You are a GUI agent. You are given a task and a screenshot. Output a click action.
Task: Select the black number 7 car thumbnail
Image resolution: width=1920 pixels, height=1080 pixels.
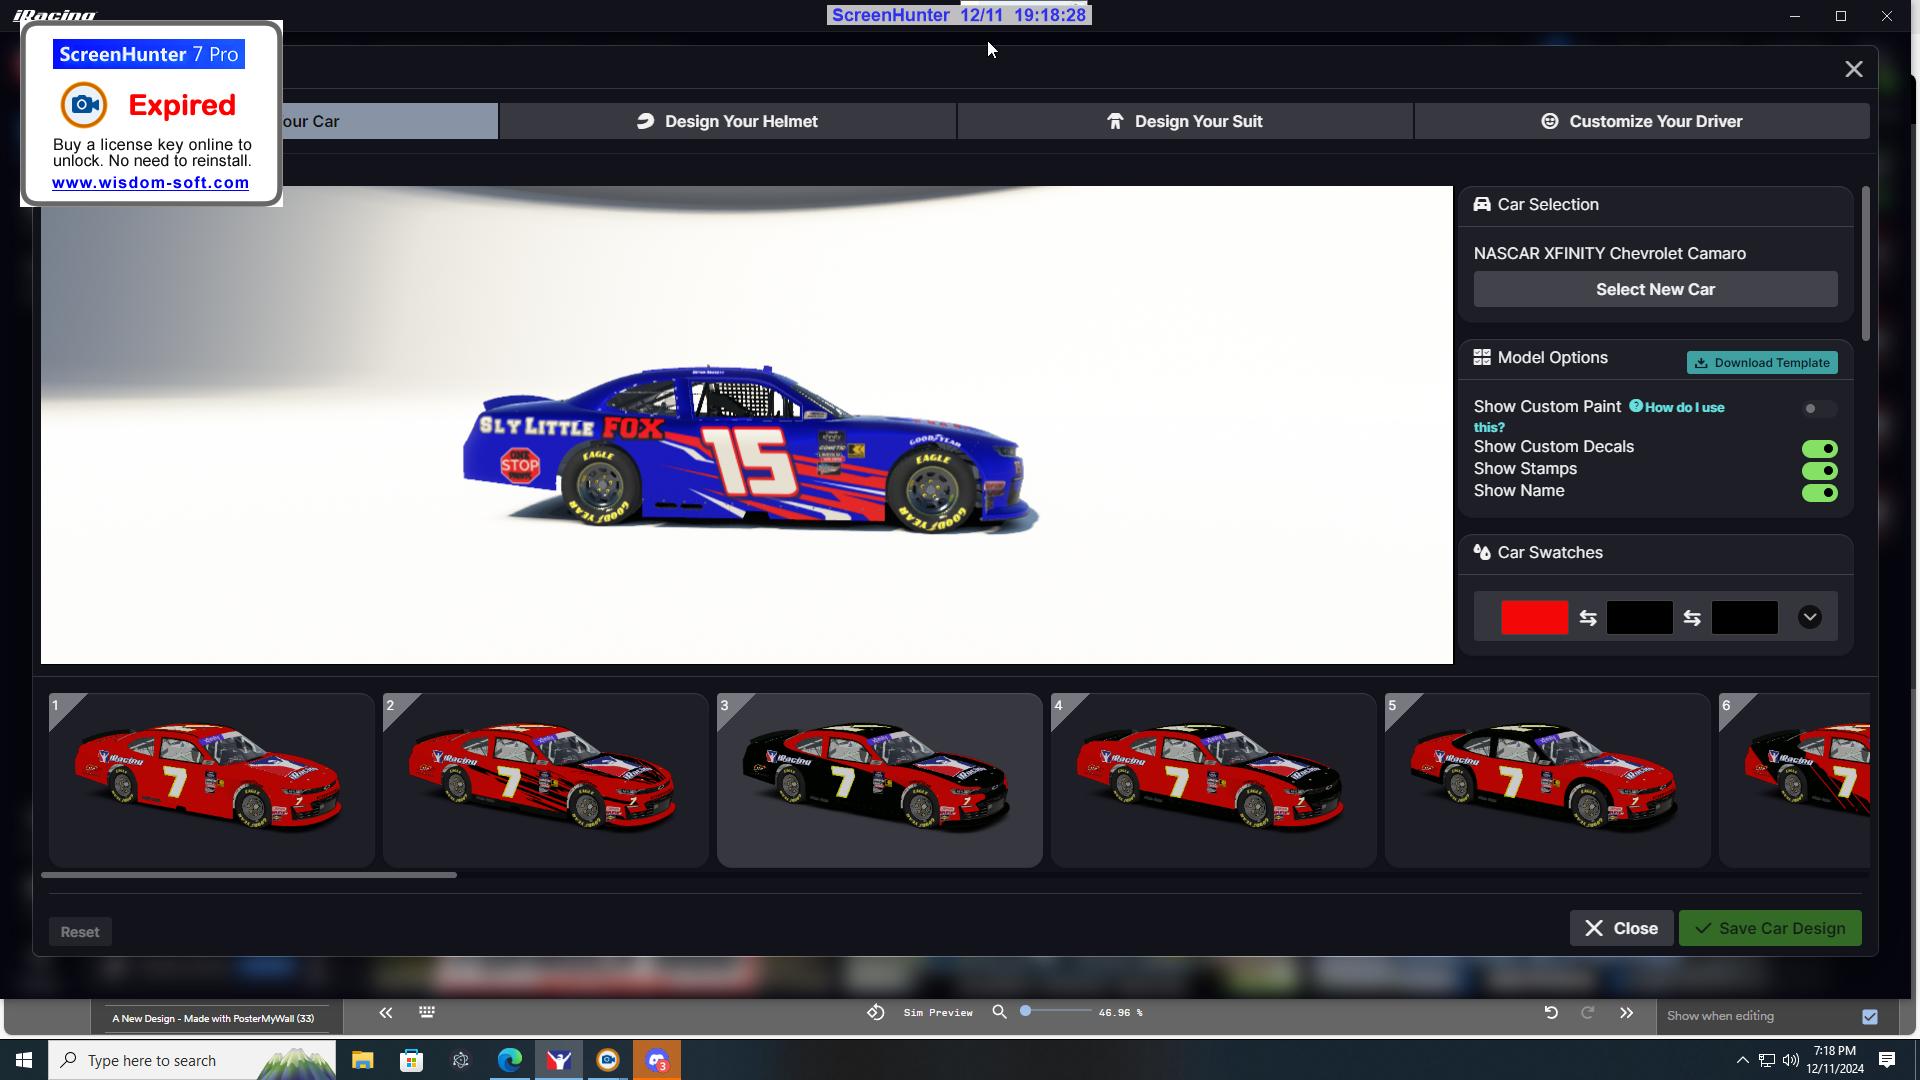coord(880,780)
